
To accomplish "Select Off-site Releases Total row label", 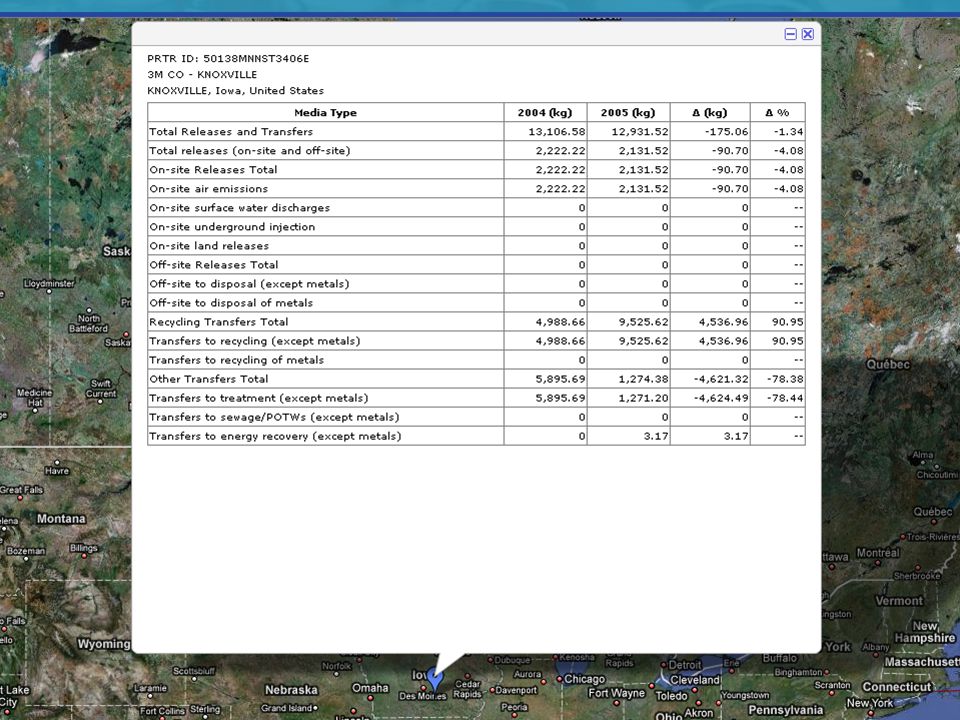I will click(214, 264).
